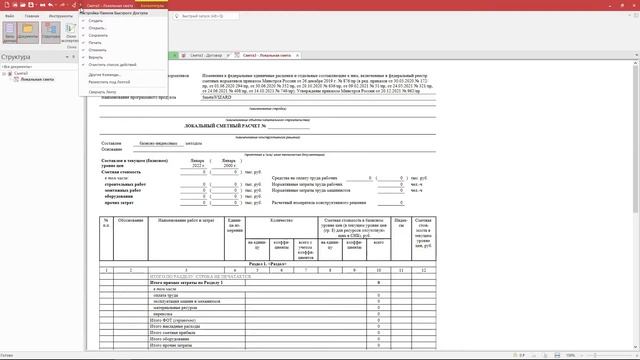Click the page layout icon in the status bar
This screenshot has width=640, height=360.
click(x=557, y=356)
